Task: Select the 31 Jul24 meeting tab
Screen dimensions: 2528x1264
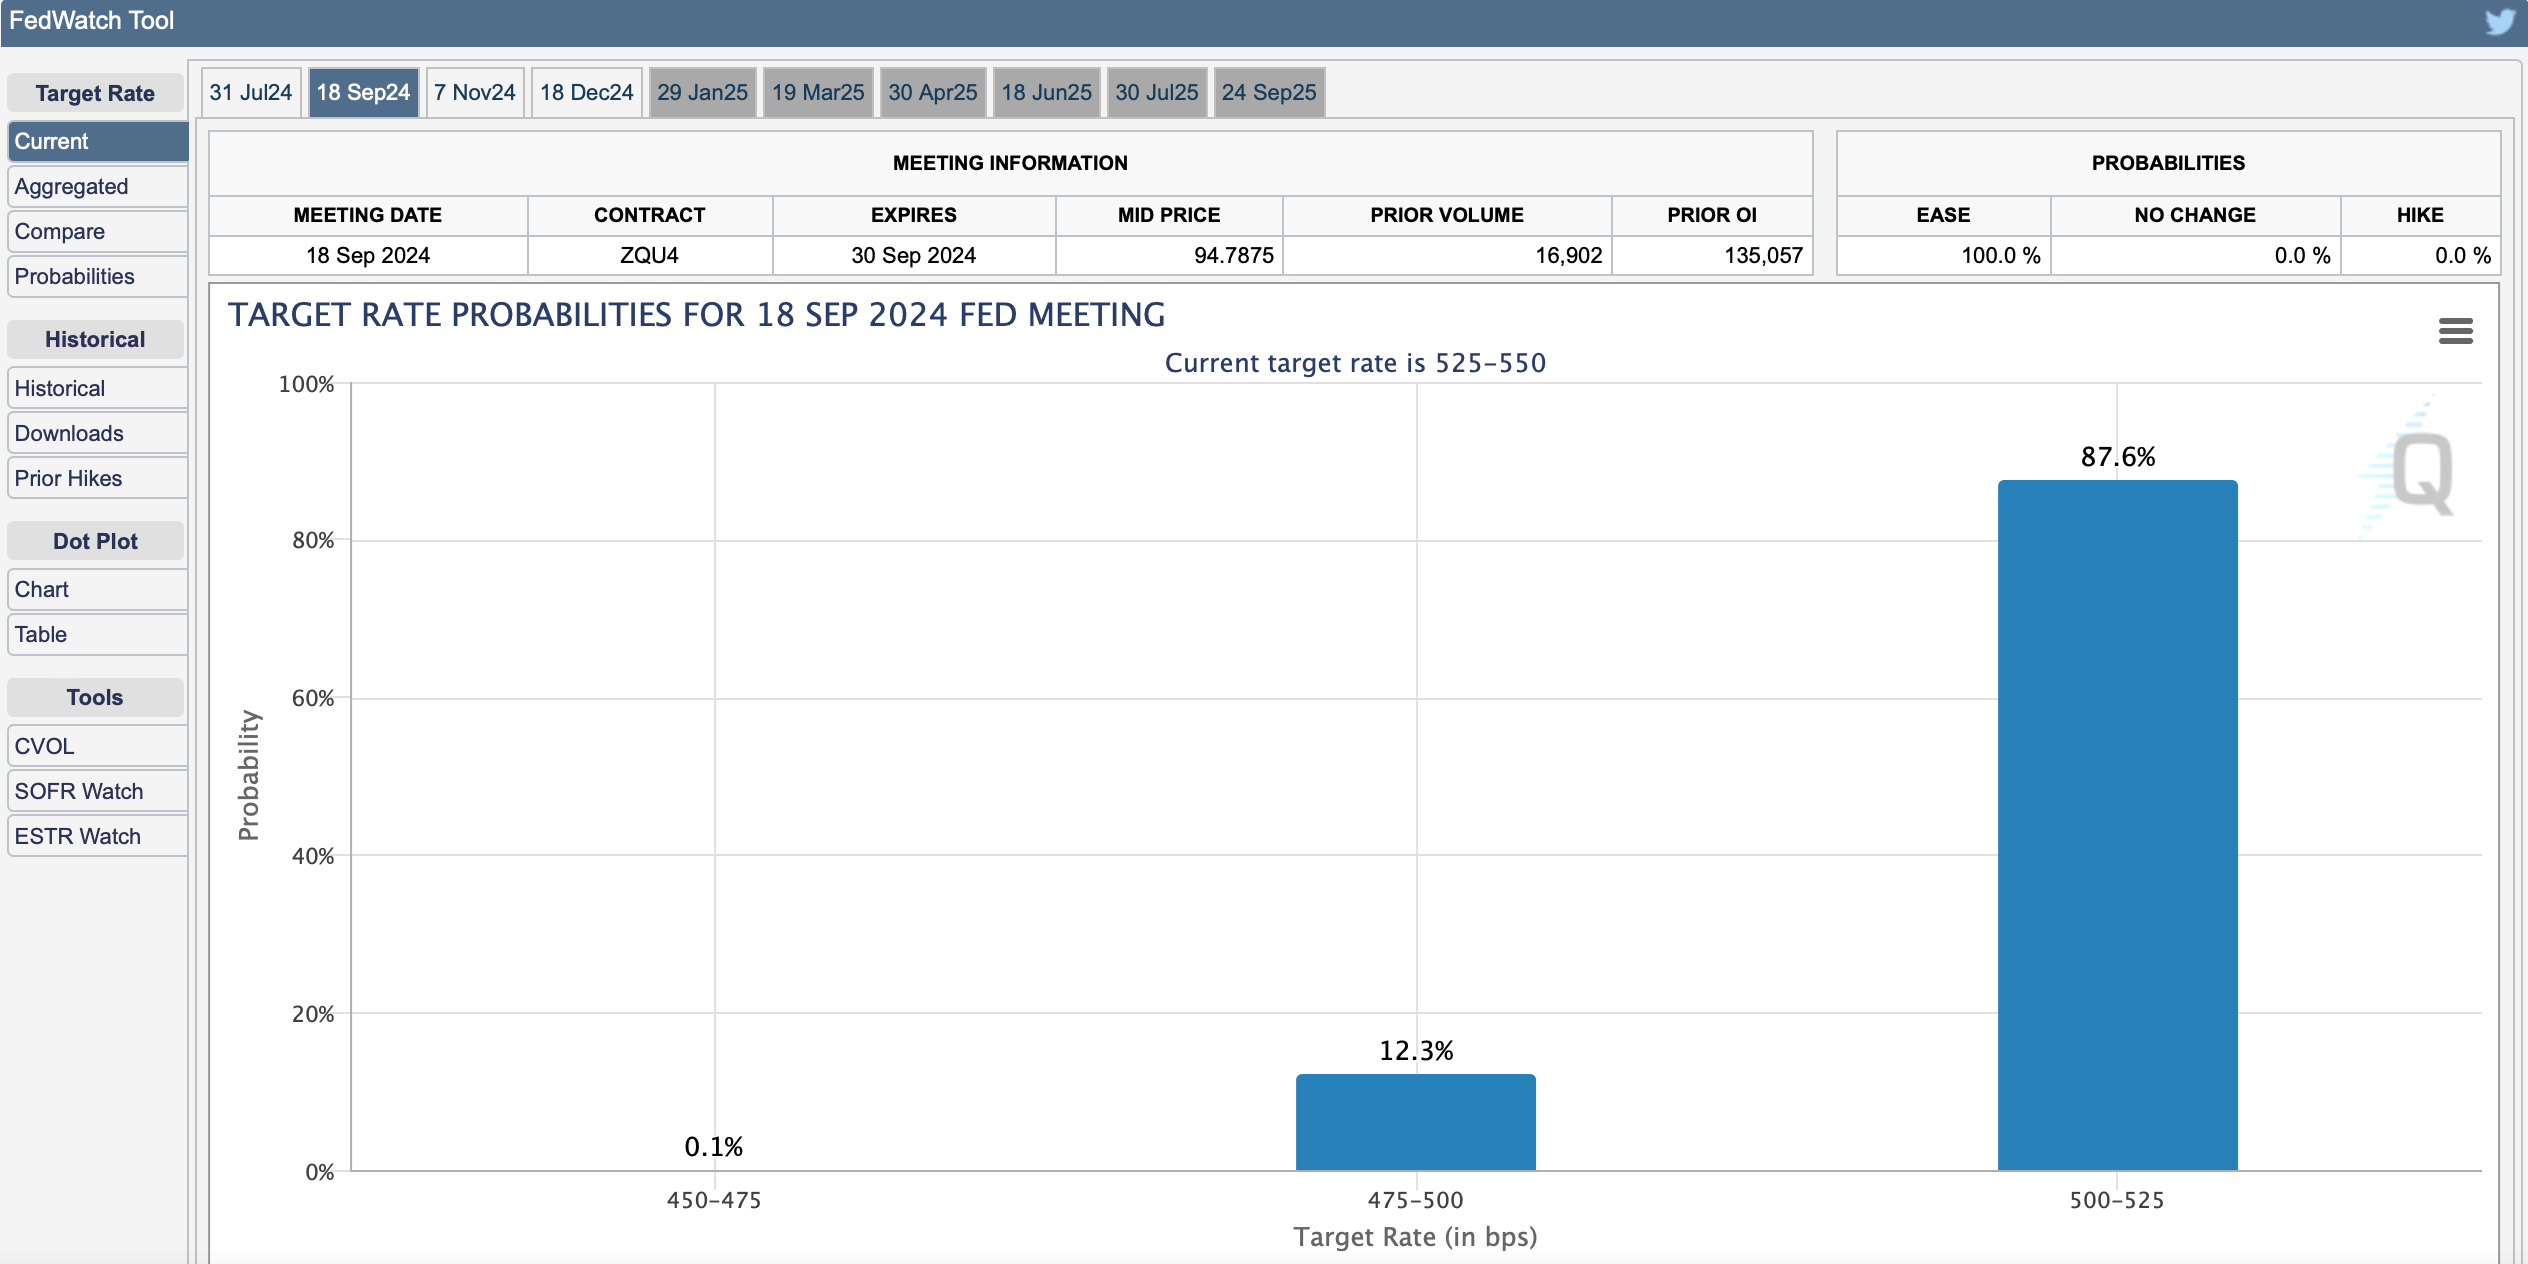Action: click(x=250, y=92)
